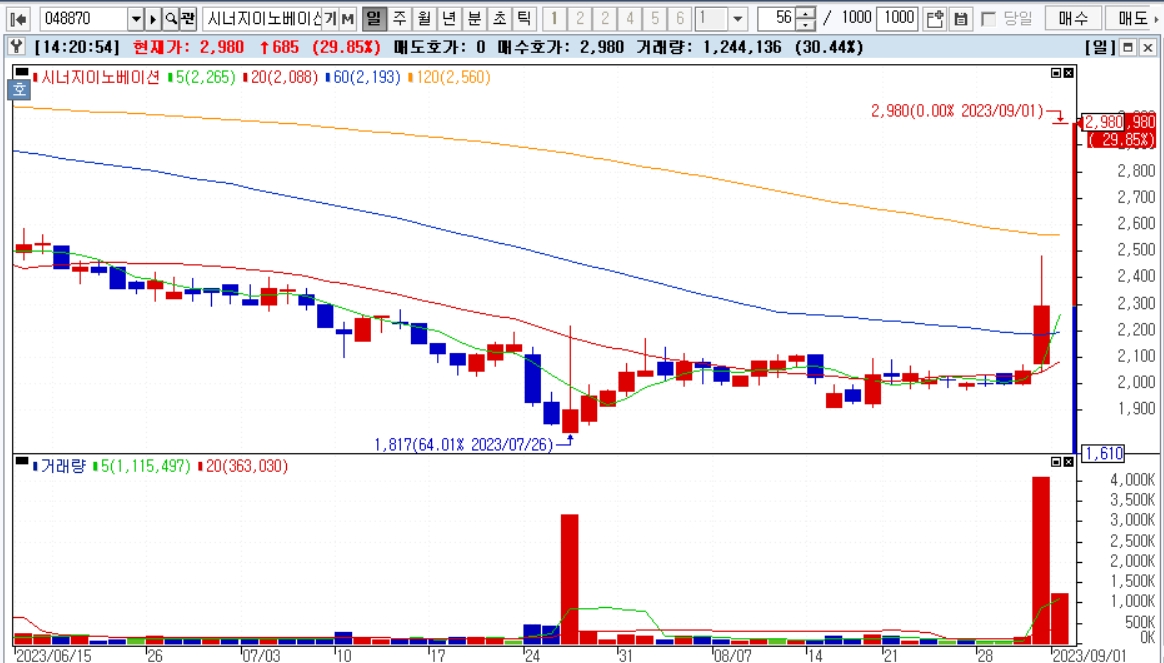This screenshot has width=1164, height=663.
Task: Click the tallest volume bar above 4,000K
Action: pyautogui.click(x=1041, y=561)
